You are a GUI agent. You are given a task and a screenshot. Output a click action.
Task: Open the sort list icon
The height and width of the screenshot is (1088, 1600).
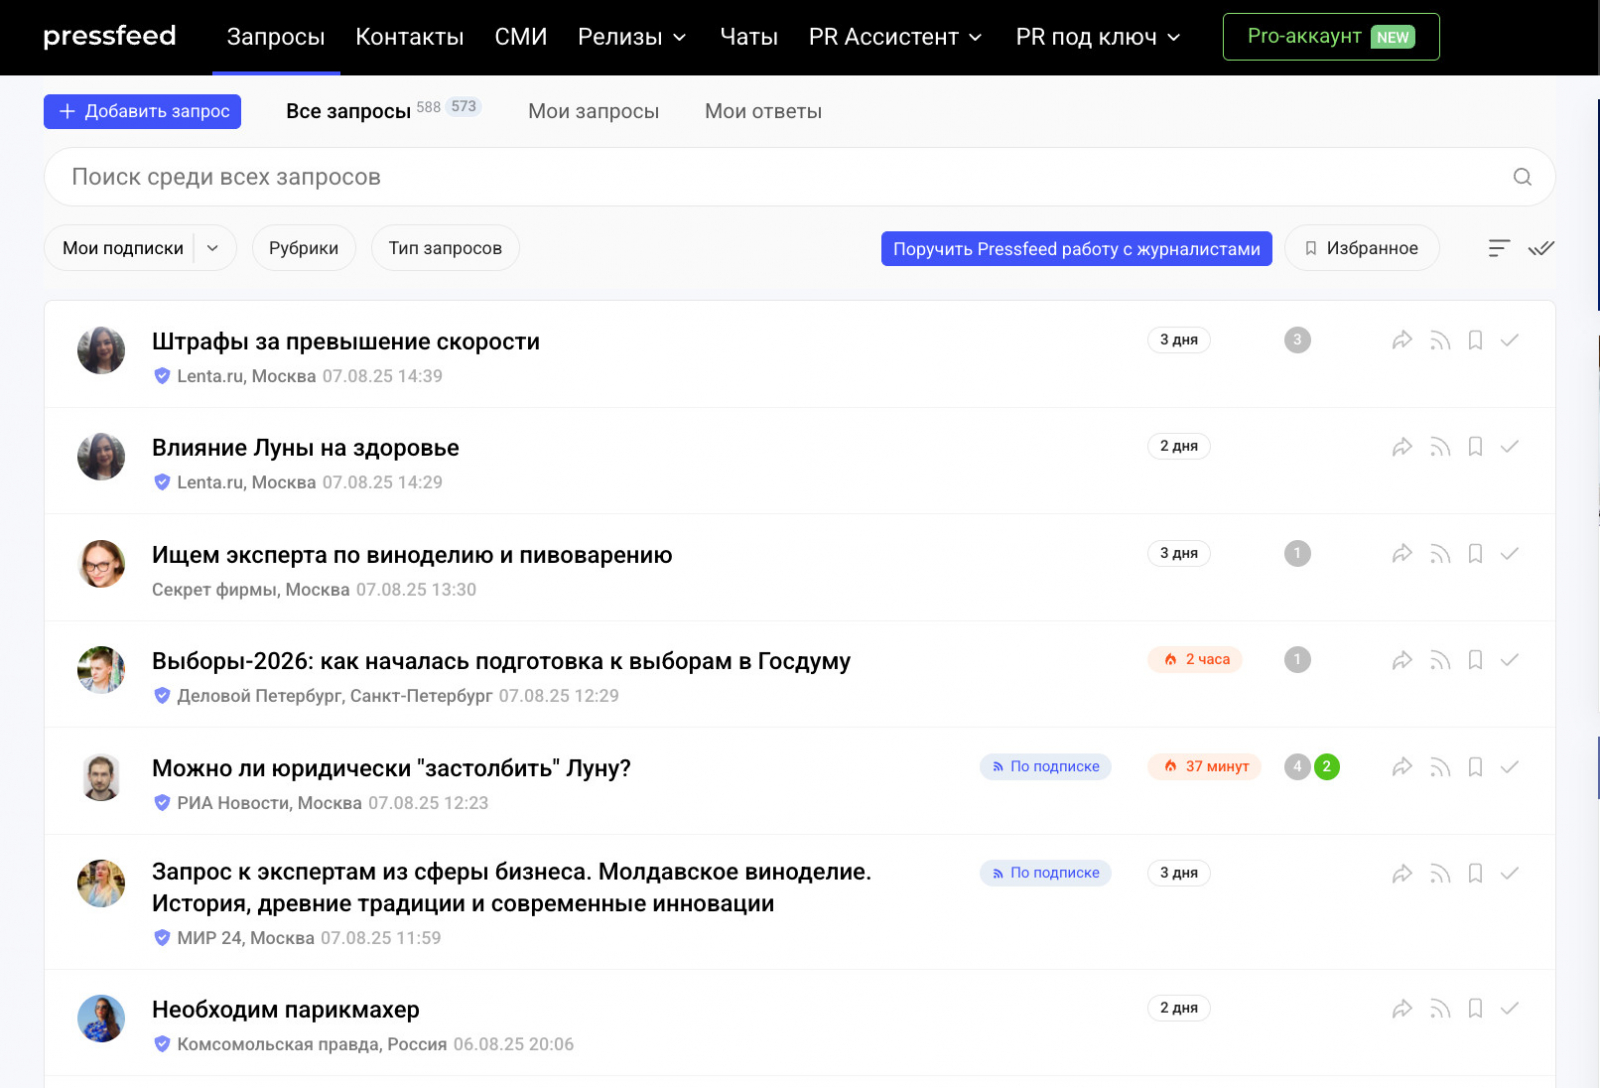point(1498,248)
